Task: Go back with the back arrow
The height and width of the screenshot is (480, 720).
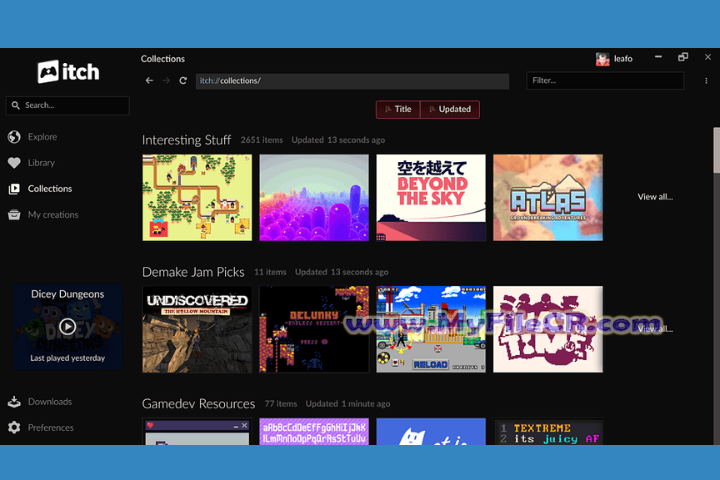Action: pyautogui.click(x=149, y=80)
